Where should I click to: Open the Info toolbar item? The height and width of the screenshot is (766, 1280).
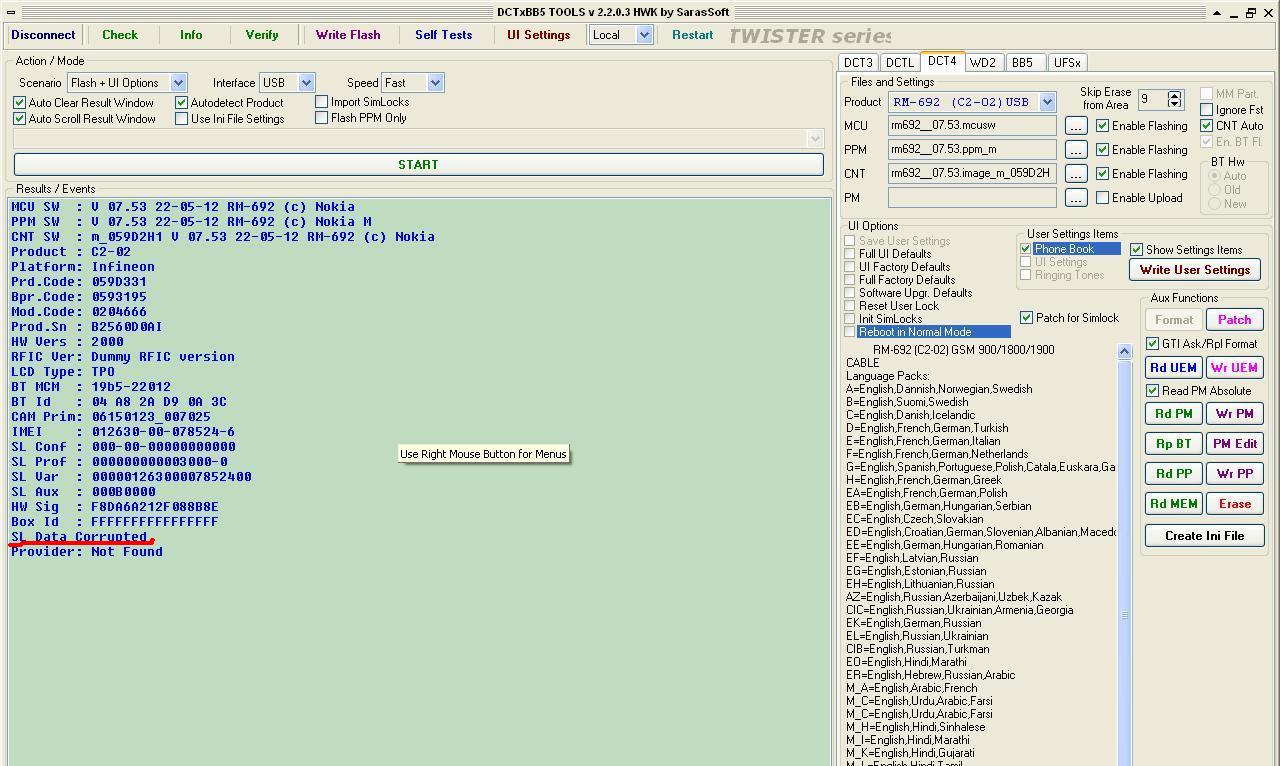click(191, 35)
